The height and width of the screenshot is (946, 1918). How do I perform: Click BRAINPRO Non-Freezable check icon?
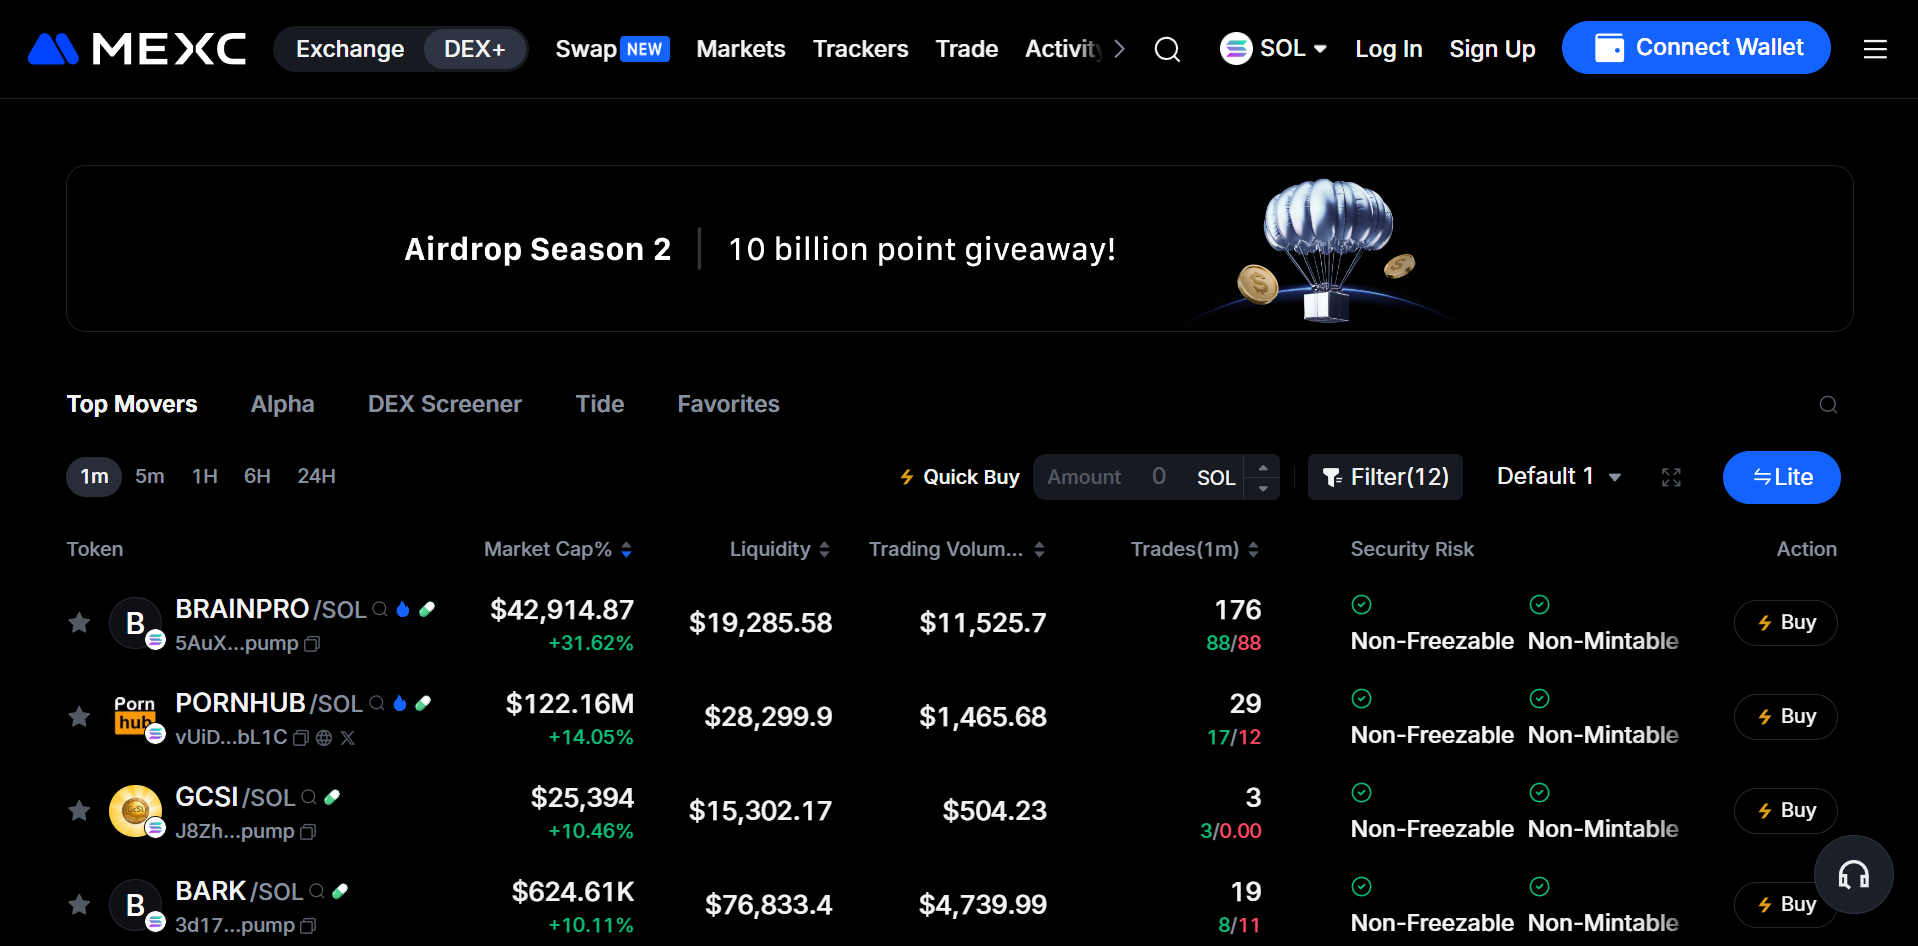pos(1361,604)
